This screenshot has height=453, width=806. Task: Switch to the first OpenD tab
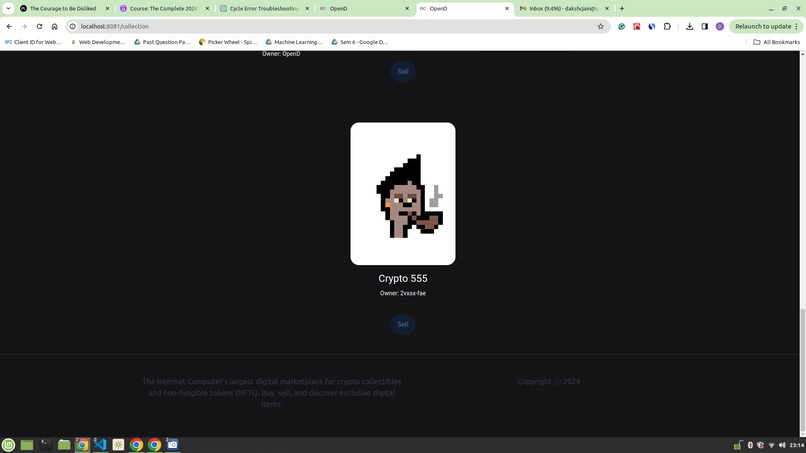pos(364,8)
